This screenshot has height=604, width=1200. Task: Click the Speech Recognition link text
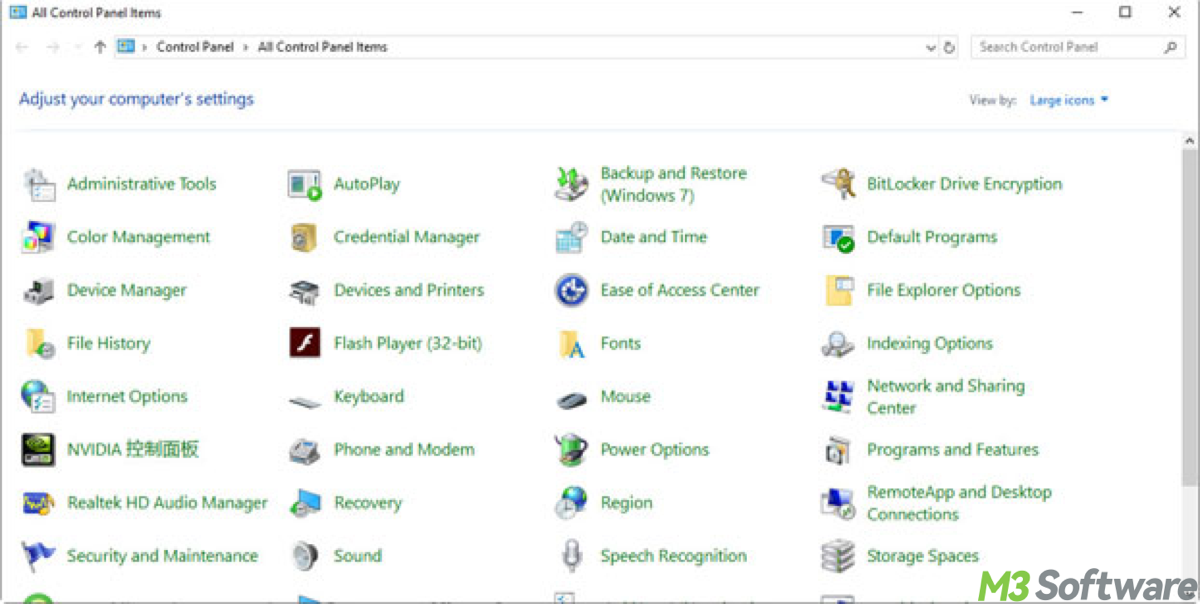coord(674,556)
